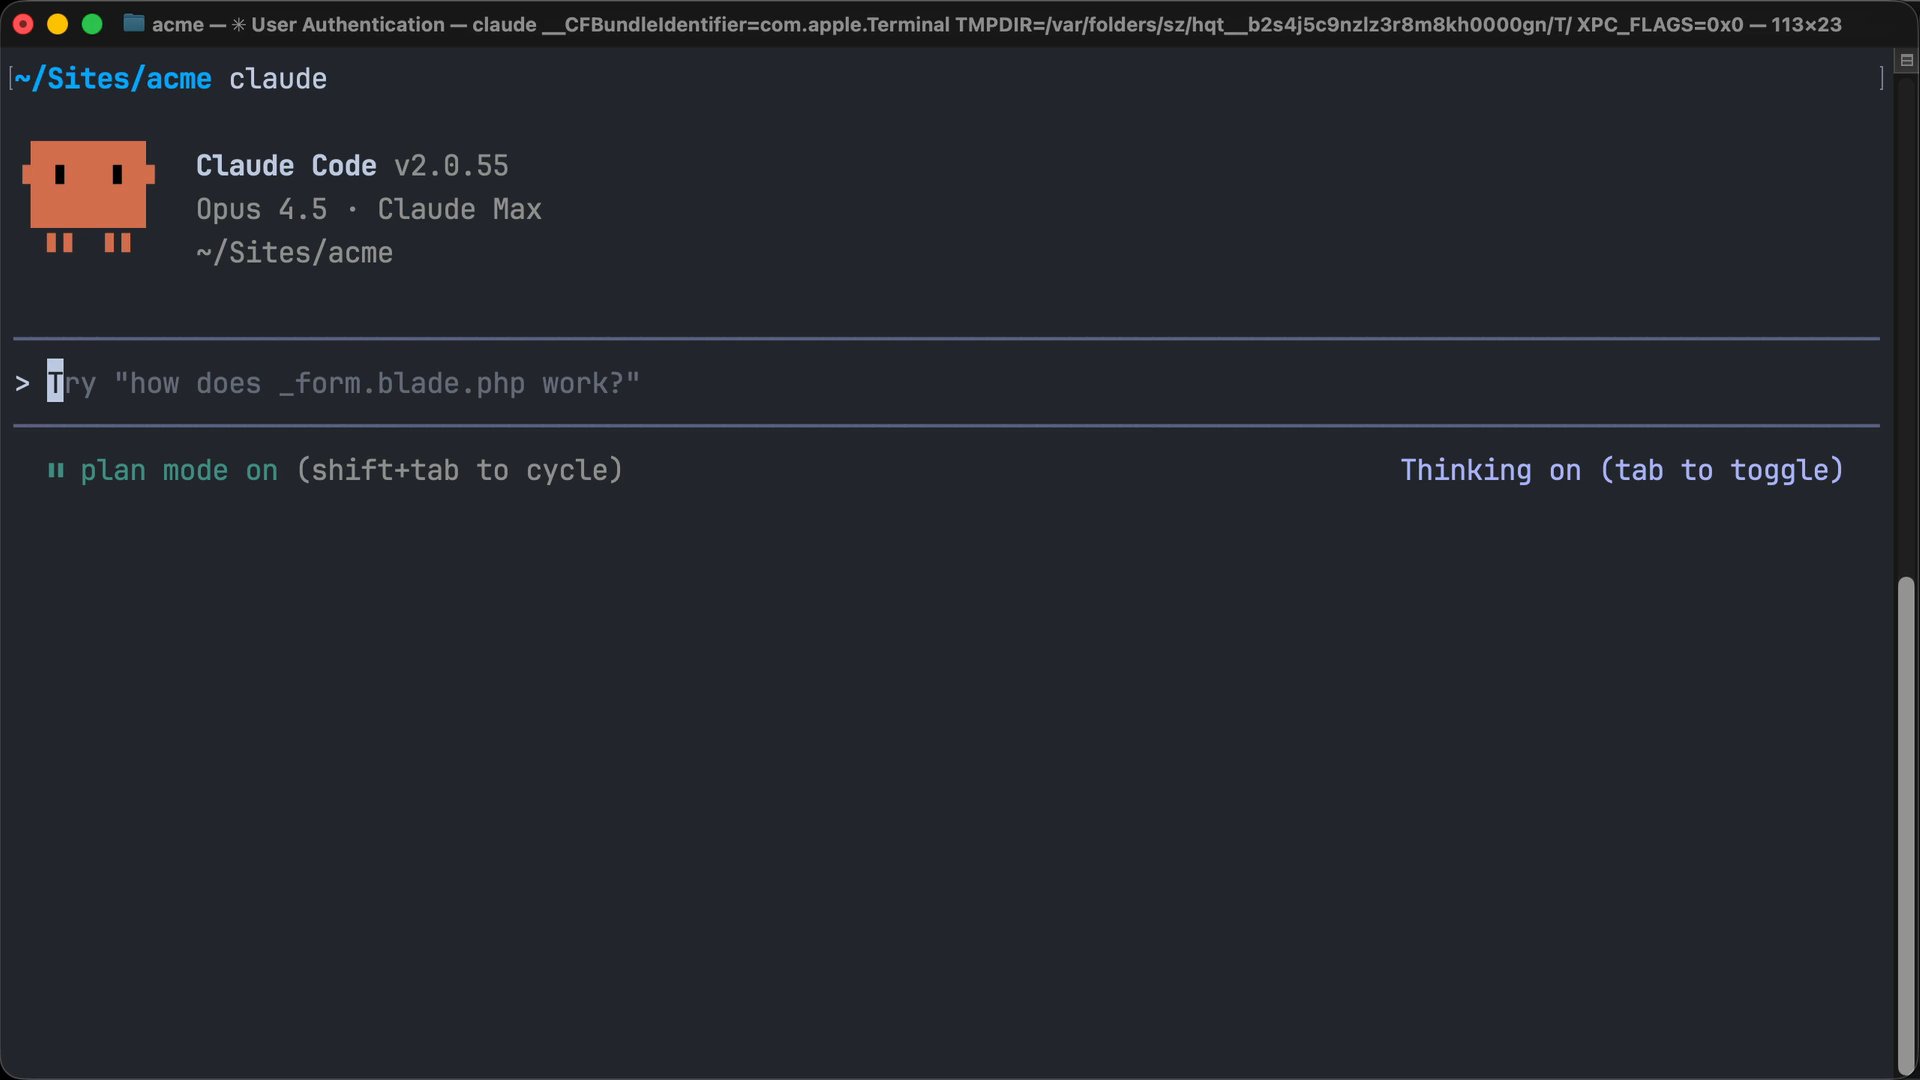Toggle "plan mode on" indicator
The width and height of the screenshot is (1920, 1080).
pyautogui.click(x=180, y=470)
